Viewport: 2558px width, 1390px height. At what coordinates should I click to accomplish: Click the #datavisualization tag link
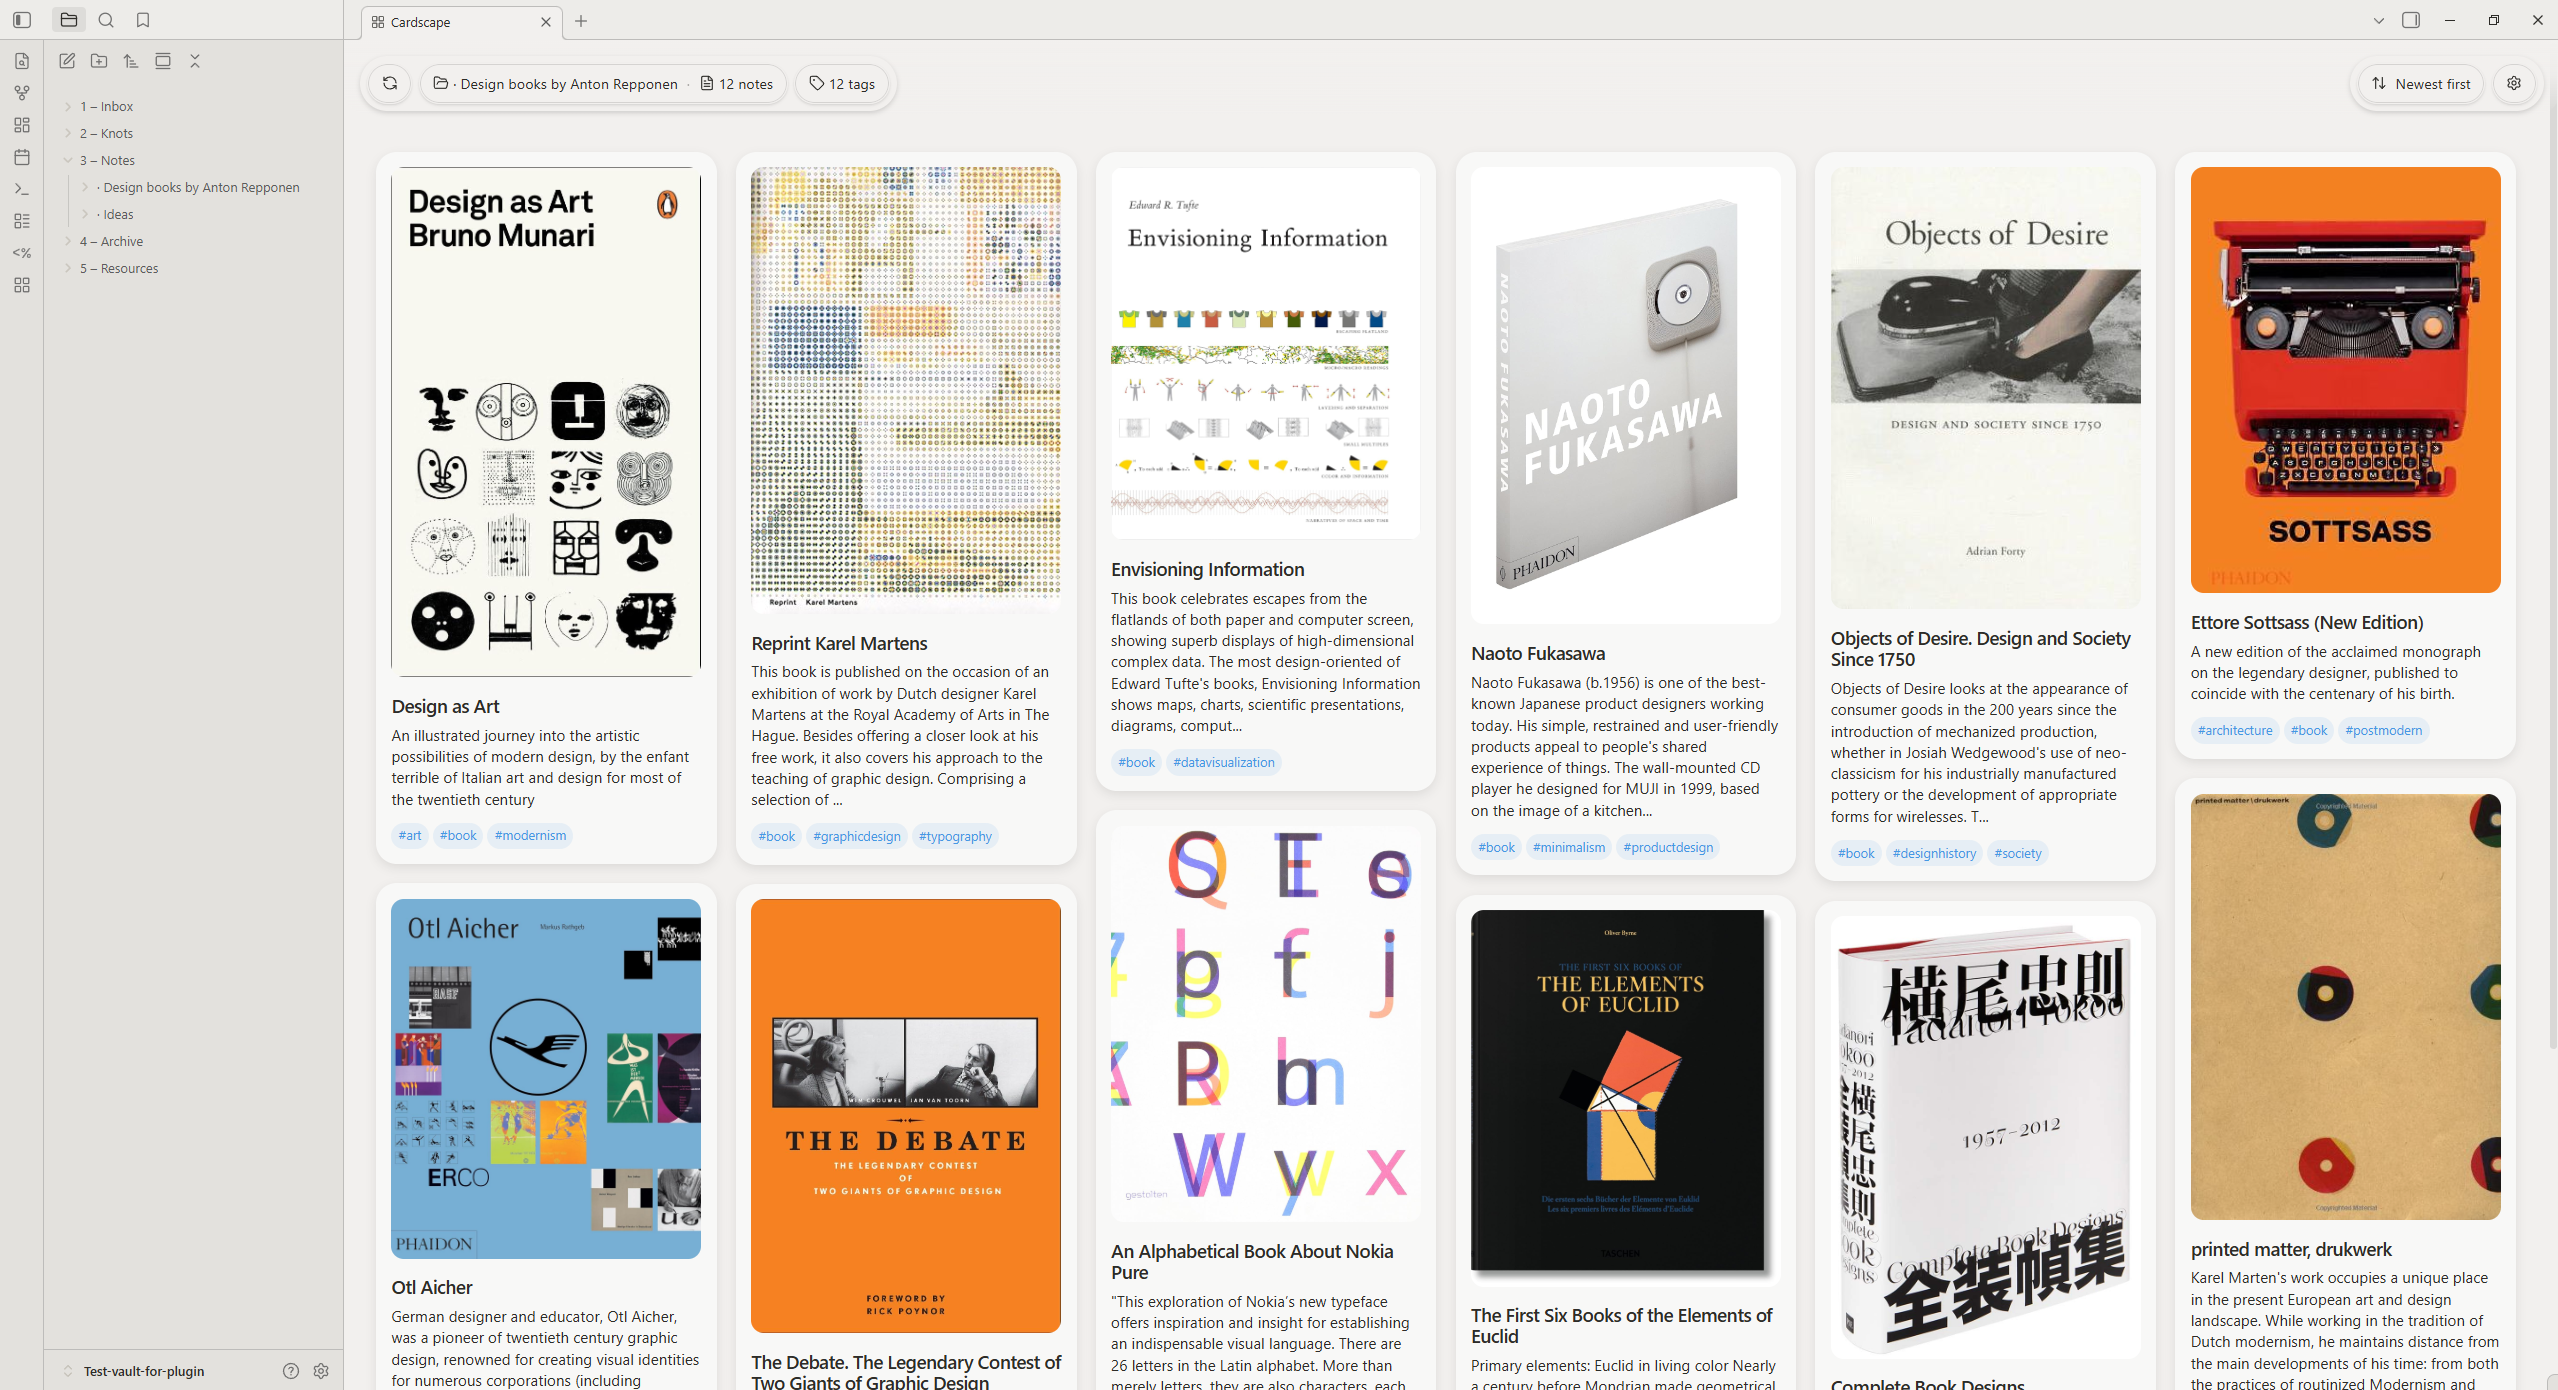[1223, 762]
